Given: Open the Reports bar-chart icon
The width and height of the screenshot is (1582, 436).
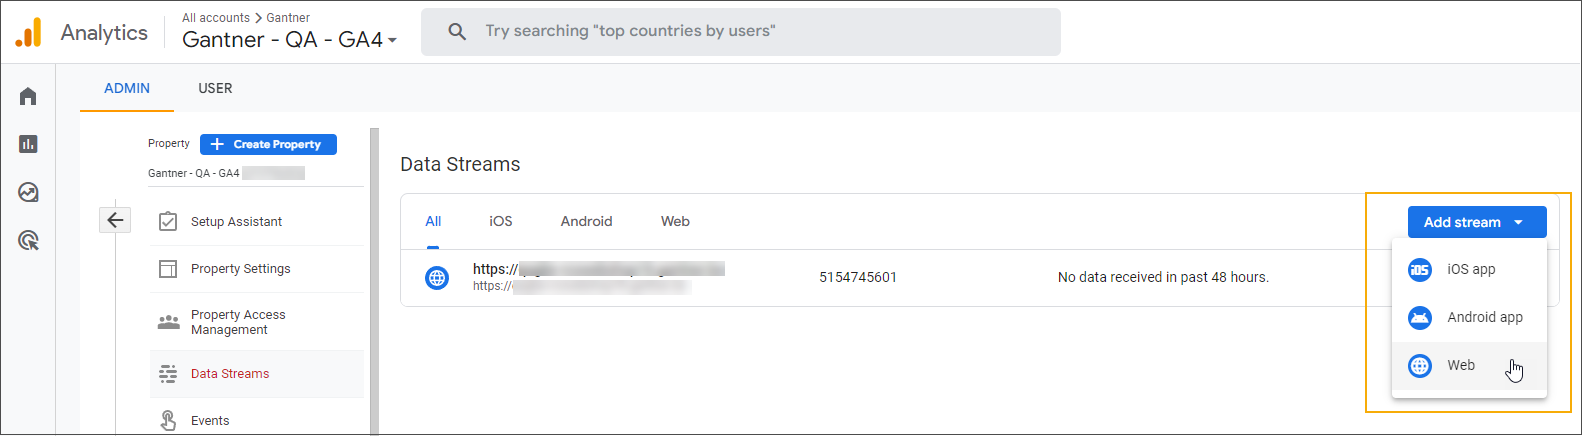Looking at the screenshot, I should coord(28,144).
